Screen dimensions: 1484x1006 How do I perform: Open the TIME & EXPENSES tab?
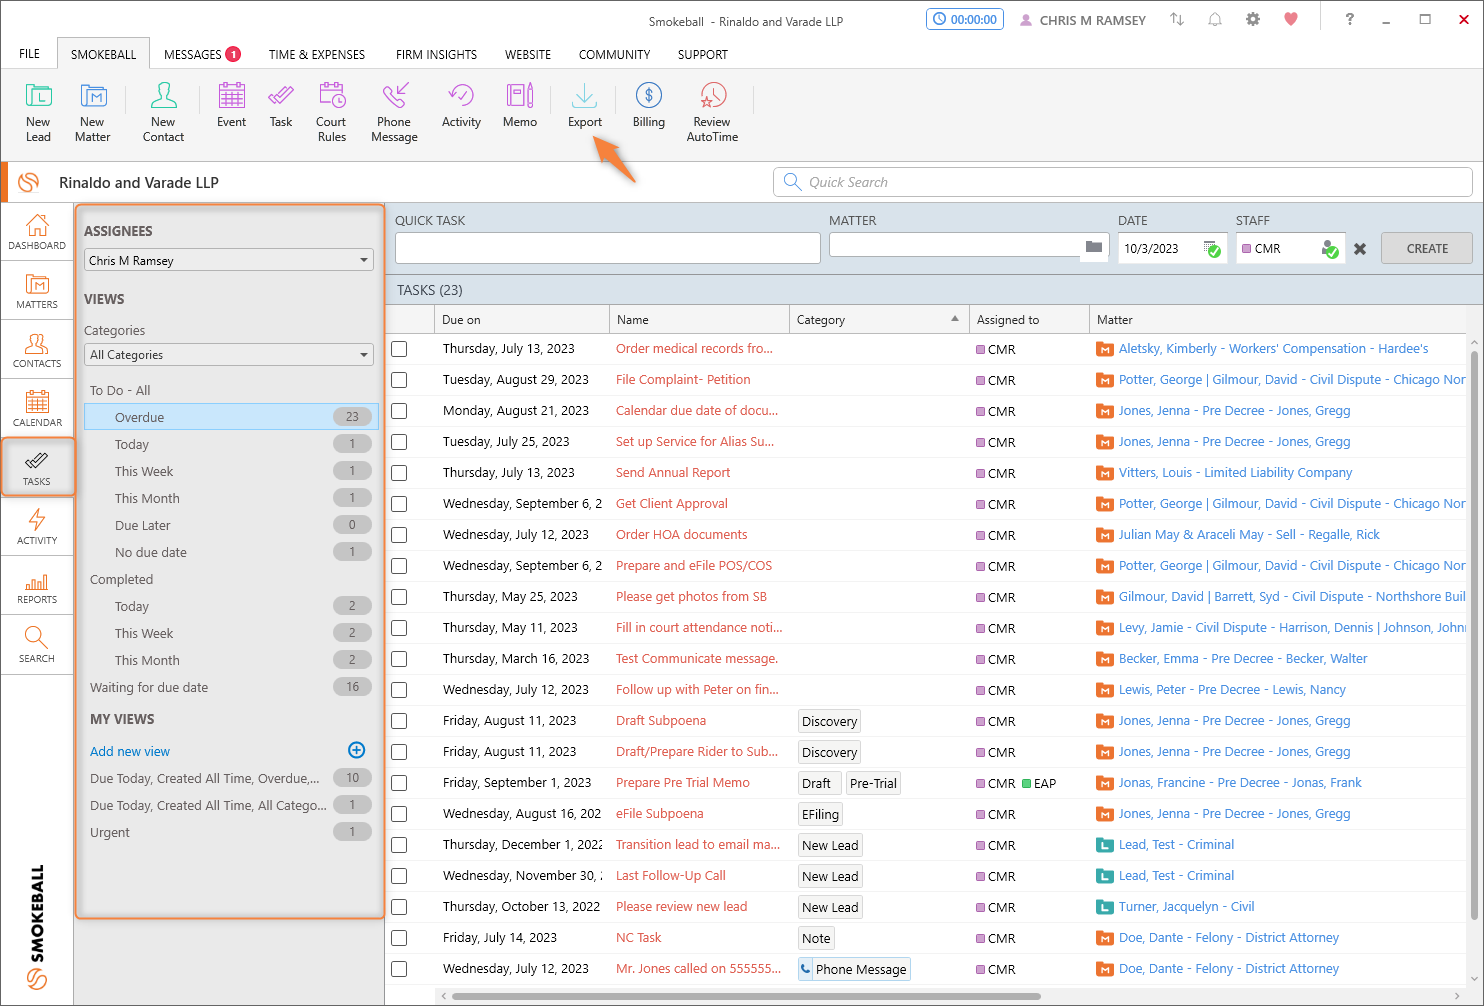(317, 54)
